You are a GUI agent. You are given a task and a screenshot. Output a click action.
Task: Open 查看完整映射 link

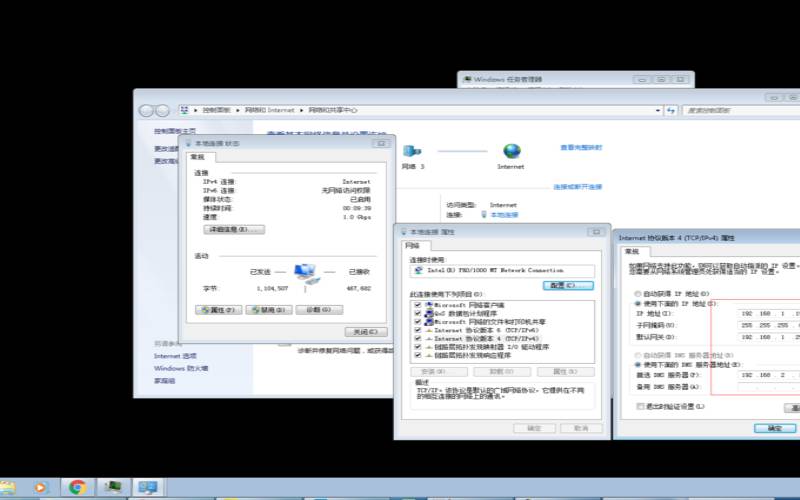click(581, 147)
